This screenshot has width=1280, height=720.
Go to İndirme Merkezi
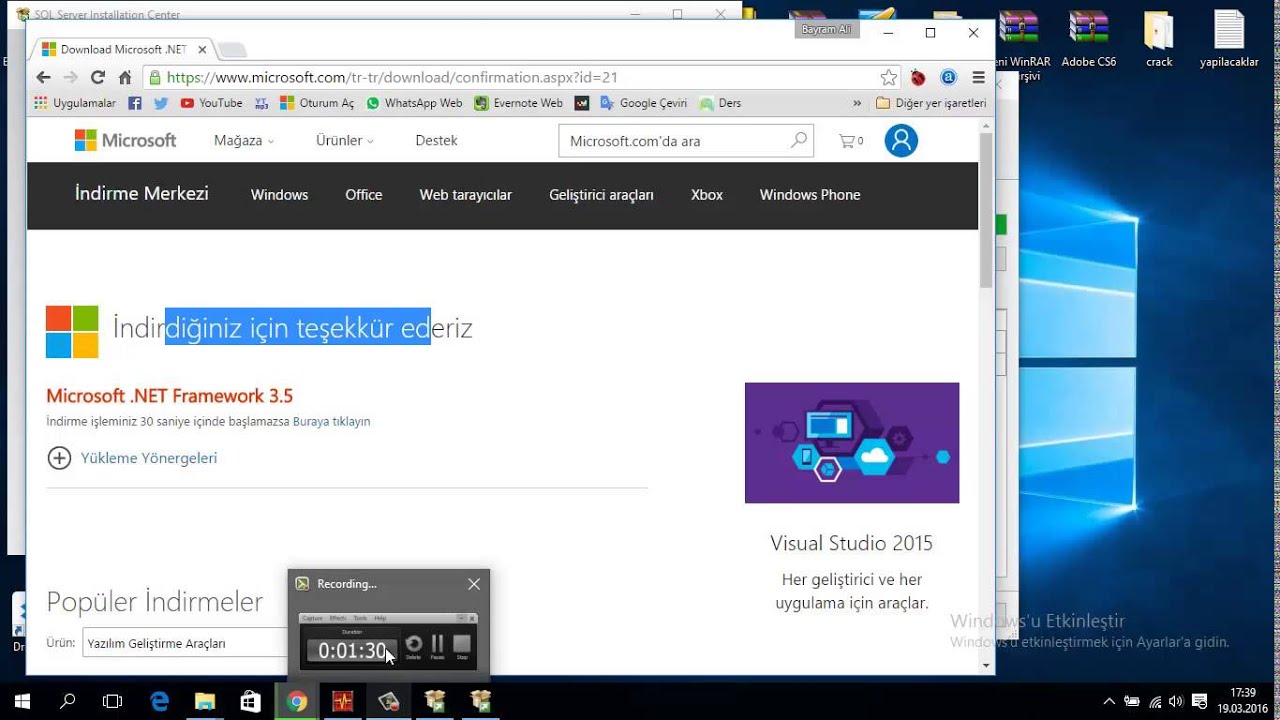(142, 194)
